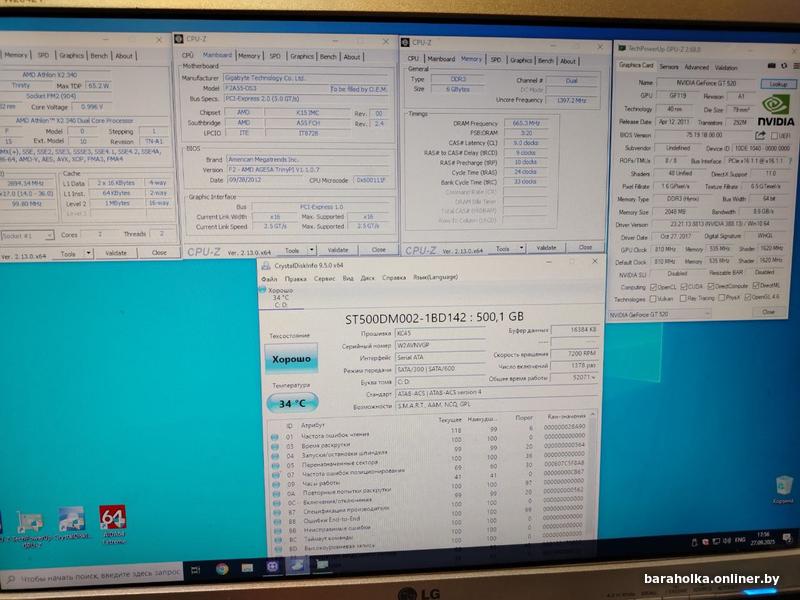Open the Graphics tab in Memory CPU-Z window

click(x=521, y=60)
